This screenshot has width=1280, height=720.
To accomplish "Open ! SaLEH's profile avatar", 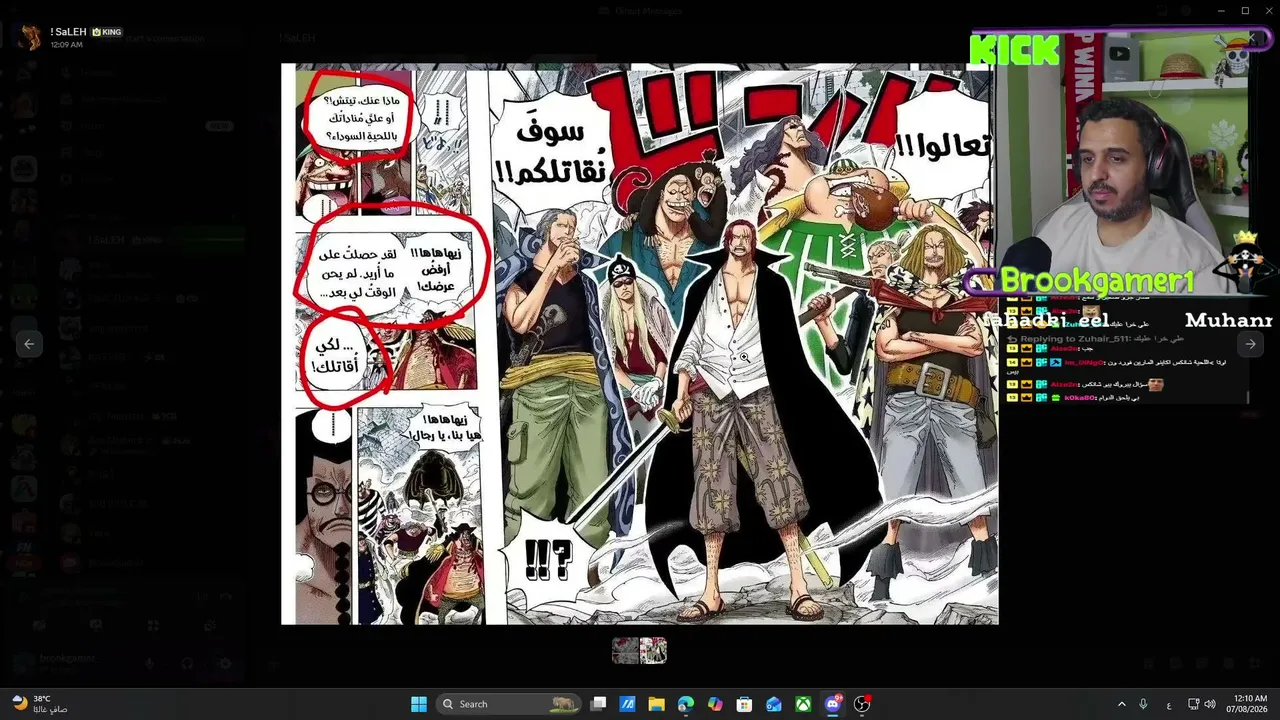I will [x=31, y=37].
